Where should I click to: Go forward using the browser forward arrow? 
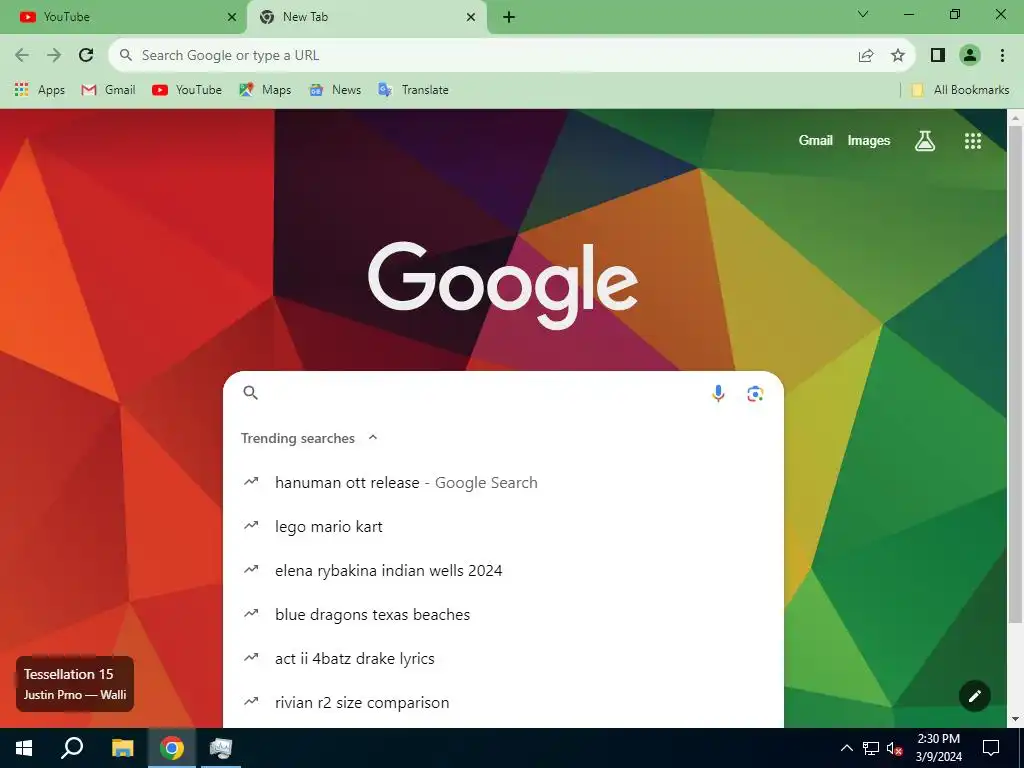(54, 56)
